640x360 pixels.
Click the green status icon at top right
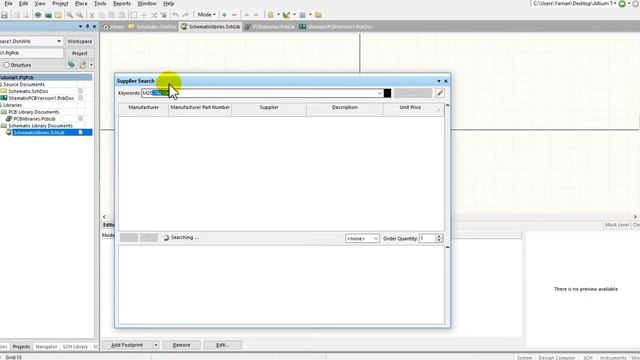pyautogui.click(x=622, y=4)
